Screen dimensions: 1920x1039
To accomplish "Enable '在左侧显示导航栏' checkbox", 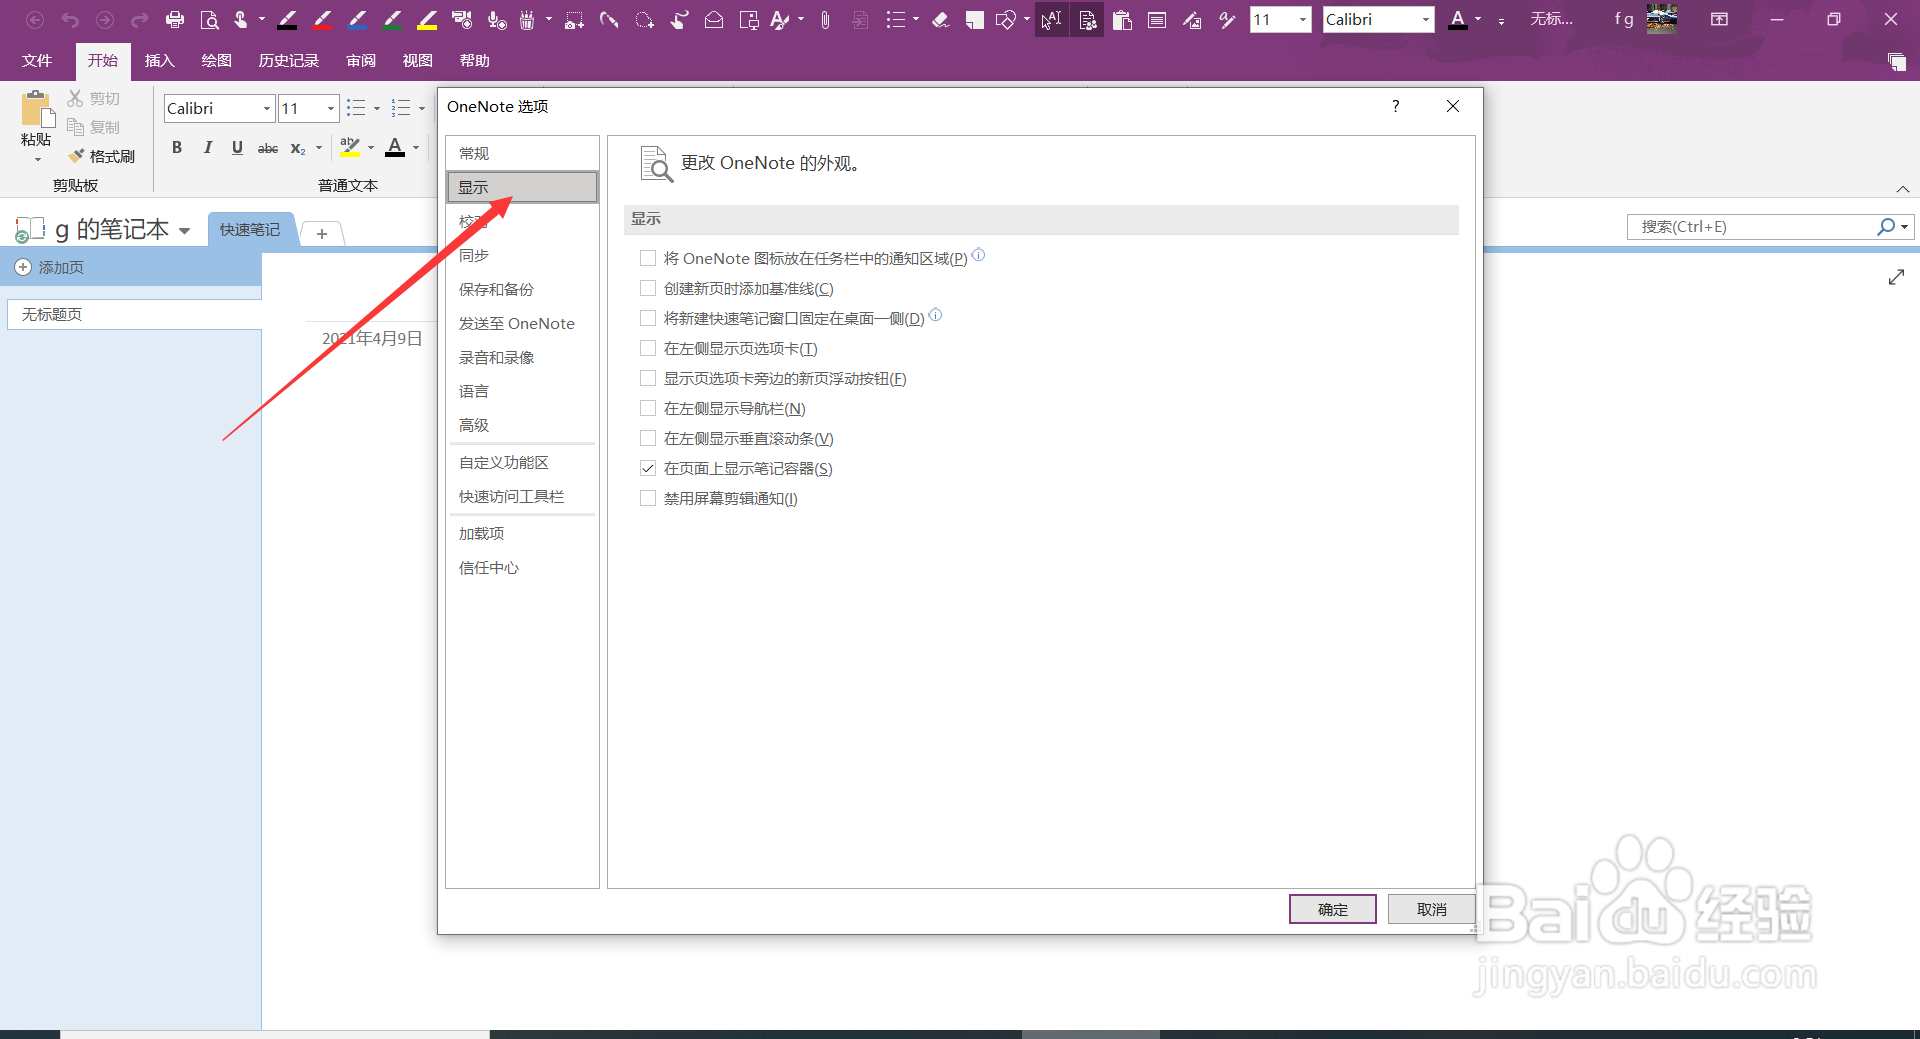I will [648, 408].
